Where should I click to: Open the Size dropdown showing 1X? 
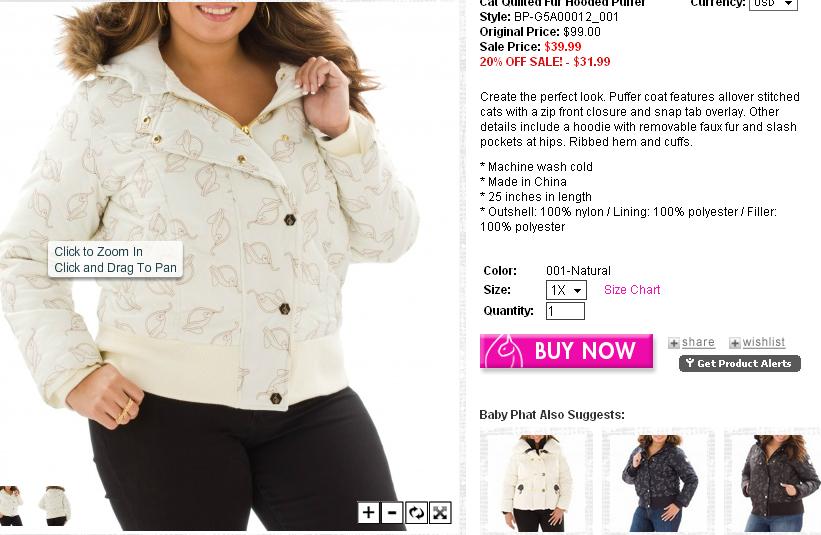pyautogui.click(x=566, y=290)
